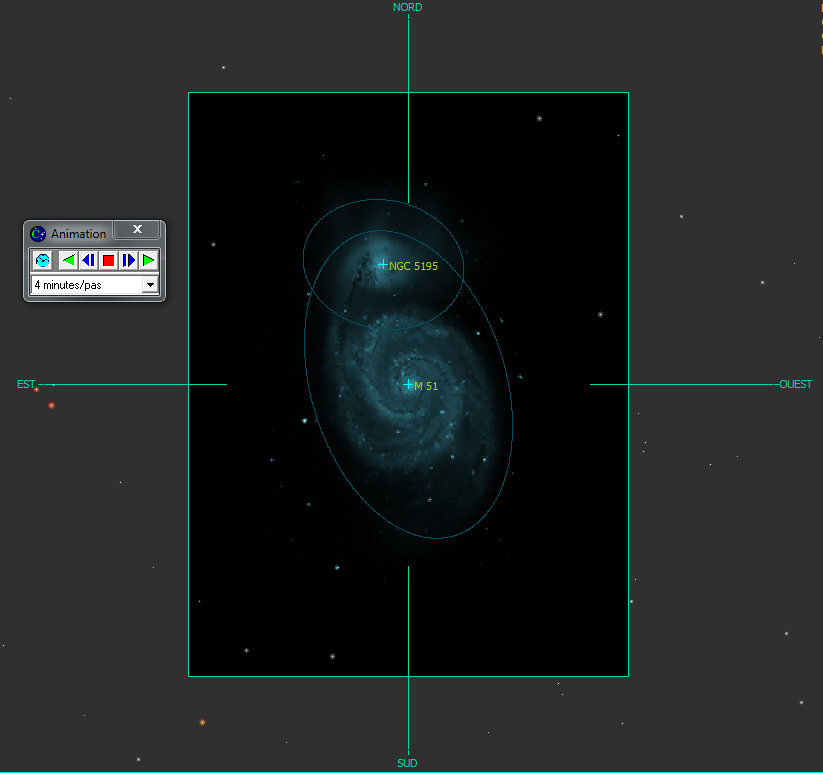This screenshot has width=823, height=773.
Task: Click the OUEST direction label
Action: pyautogui.click(x=795, y=384)
